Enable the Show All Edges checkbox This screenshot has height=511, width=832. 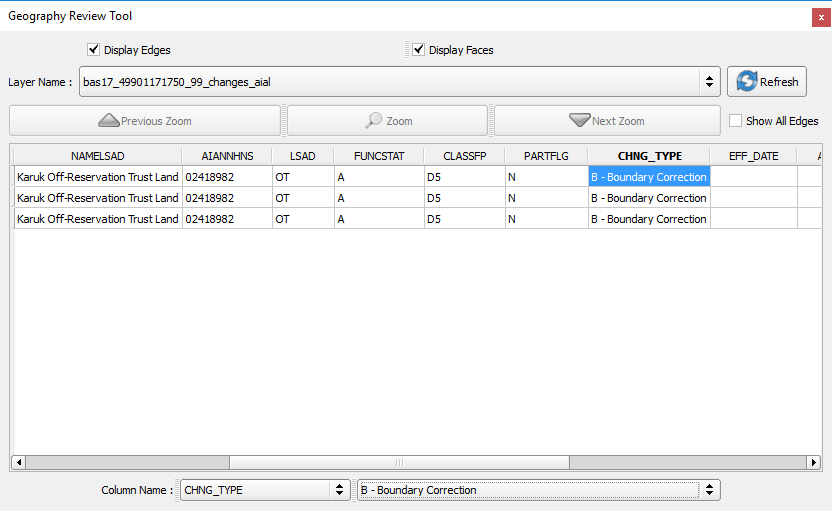pyautogui.click(x=735, y=120)
